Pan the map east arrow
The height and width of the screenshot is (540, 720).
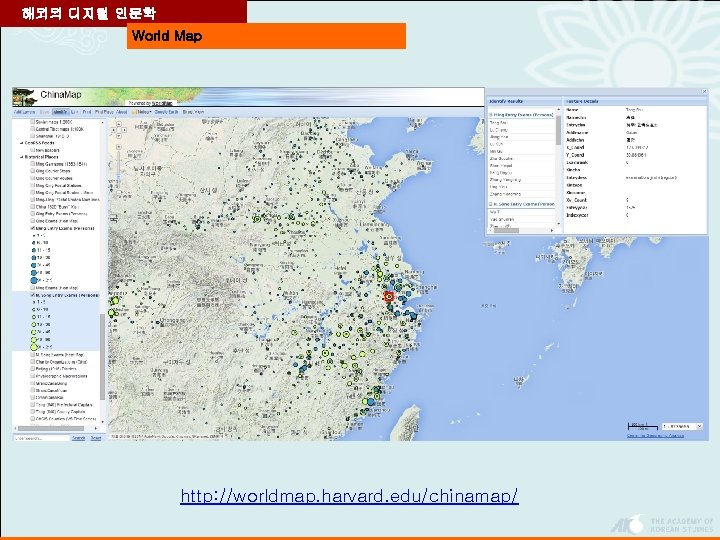(124, 129)
